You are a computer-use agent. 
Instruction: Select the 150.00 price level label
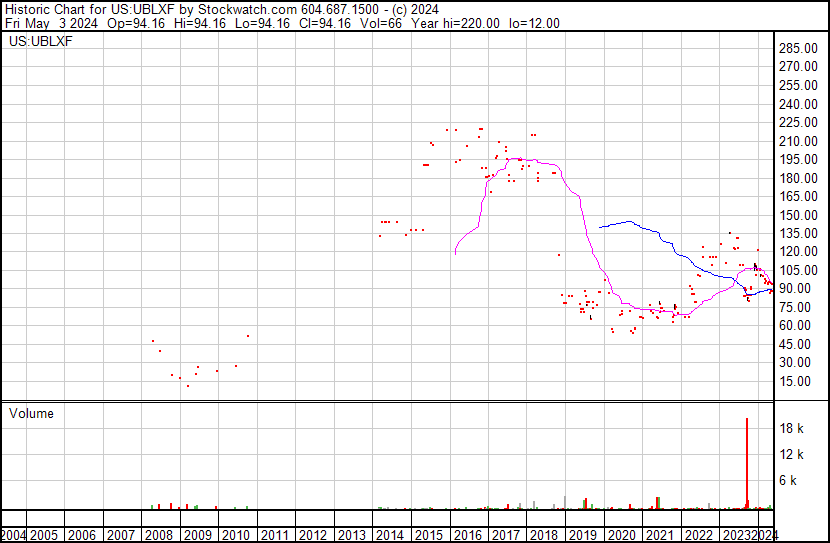pyautogui.click(x=802, y=215)
